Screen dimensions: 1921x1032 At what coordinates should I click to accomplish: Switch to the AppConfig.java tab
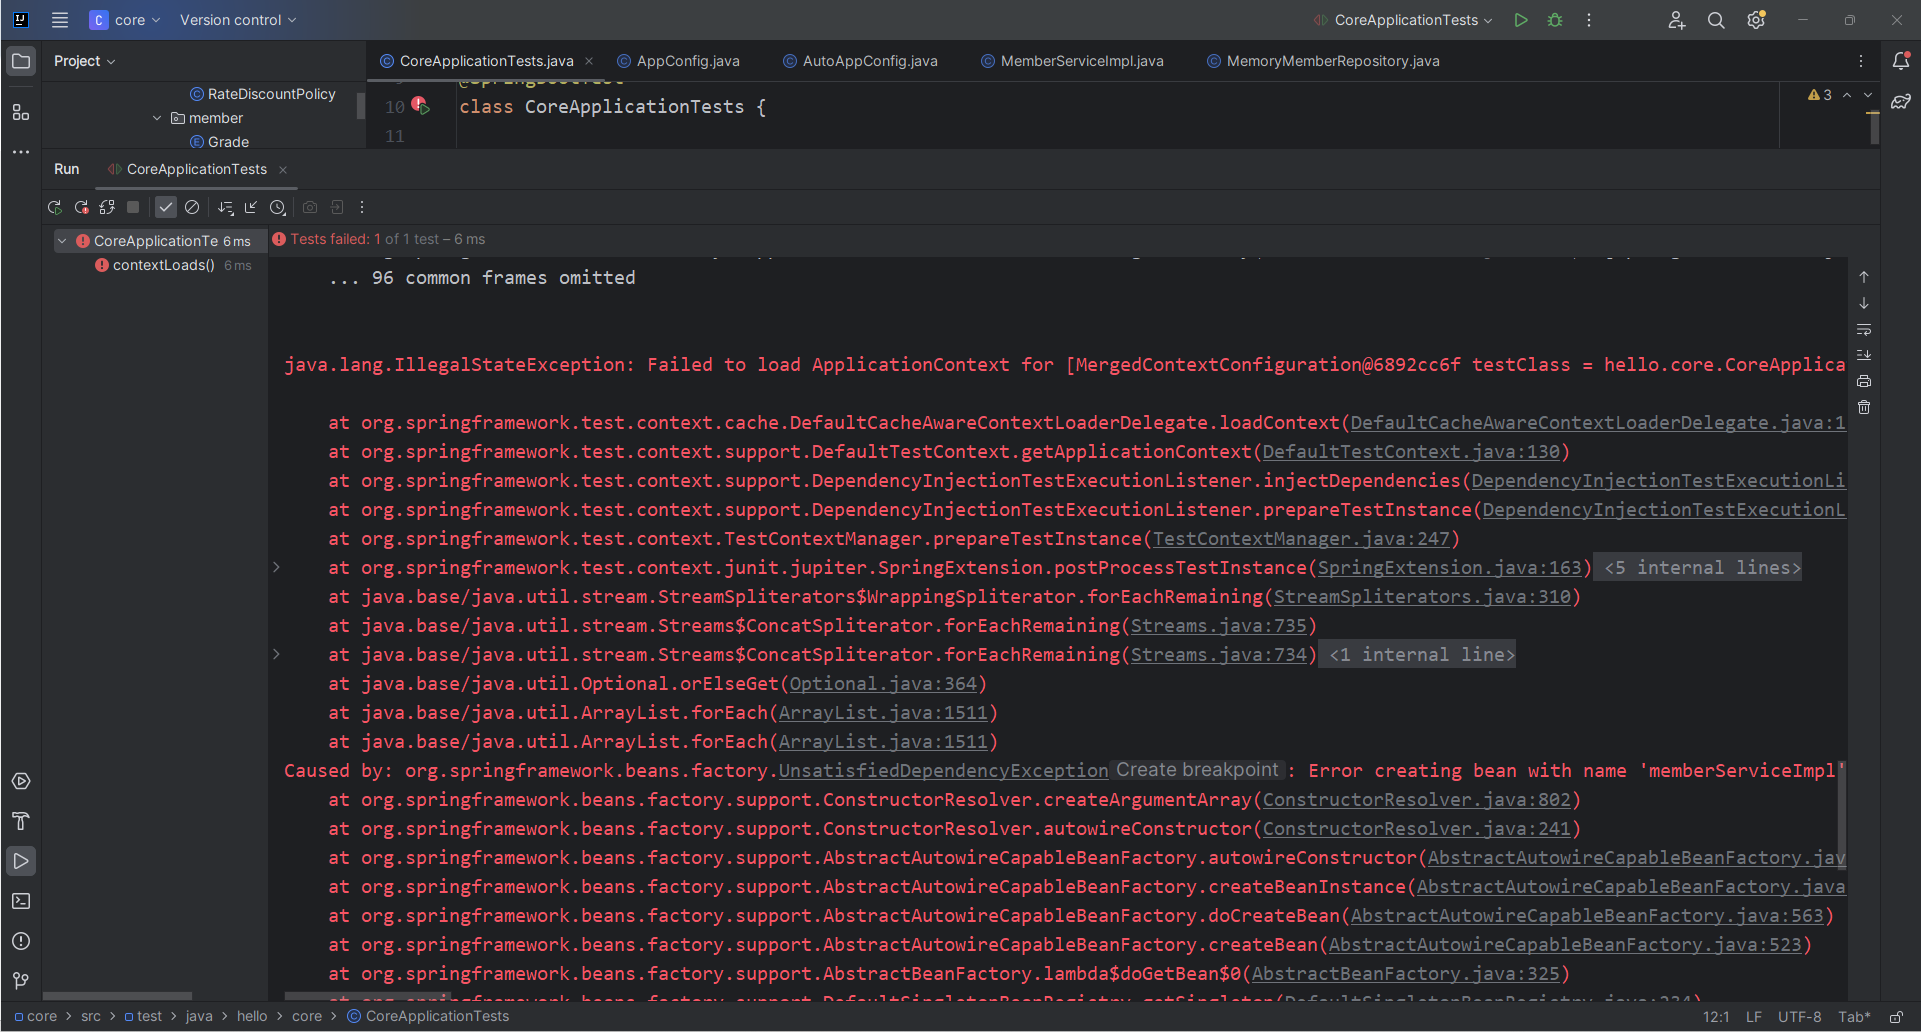687,61
